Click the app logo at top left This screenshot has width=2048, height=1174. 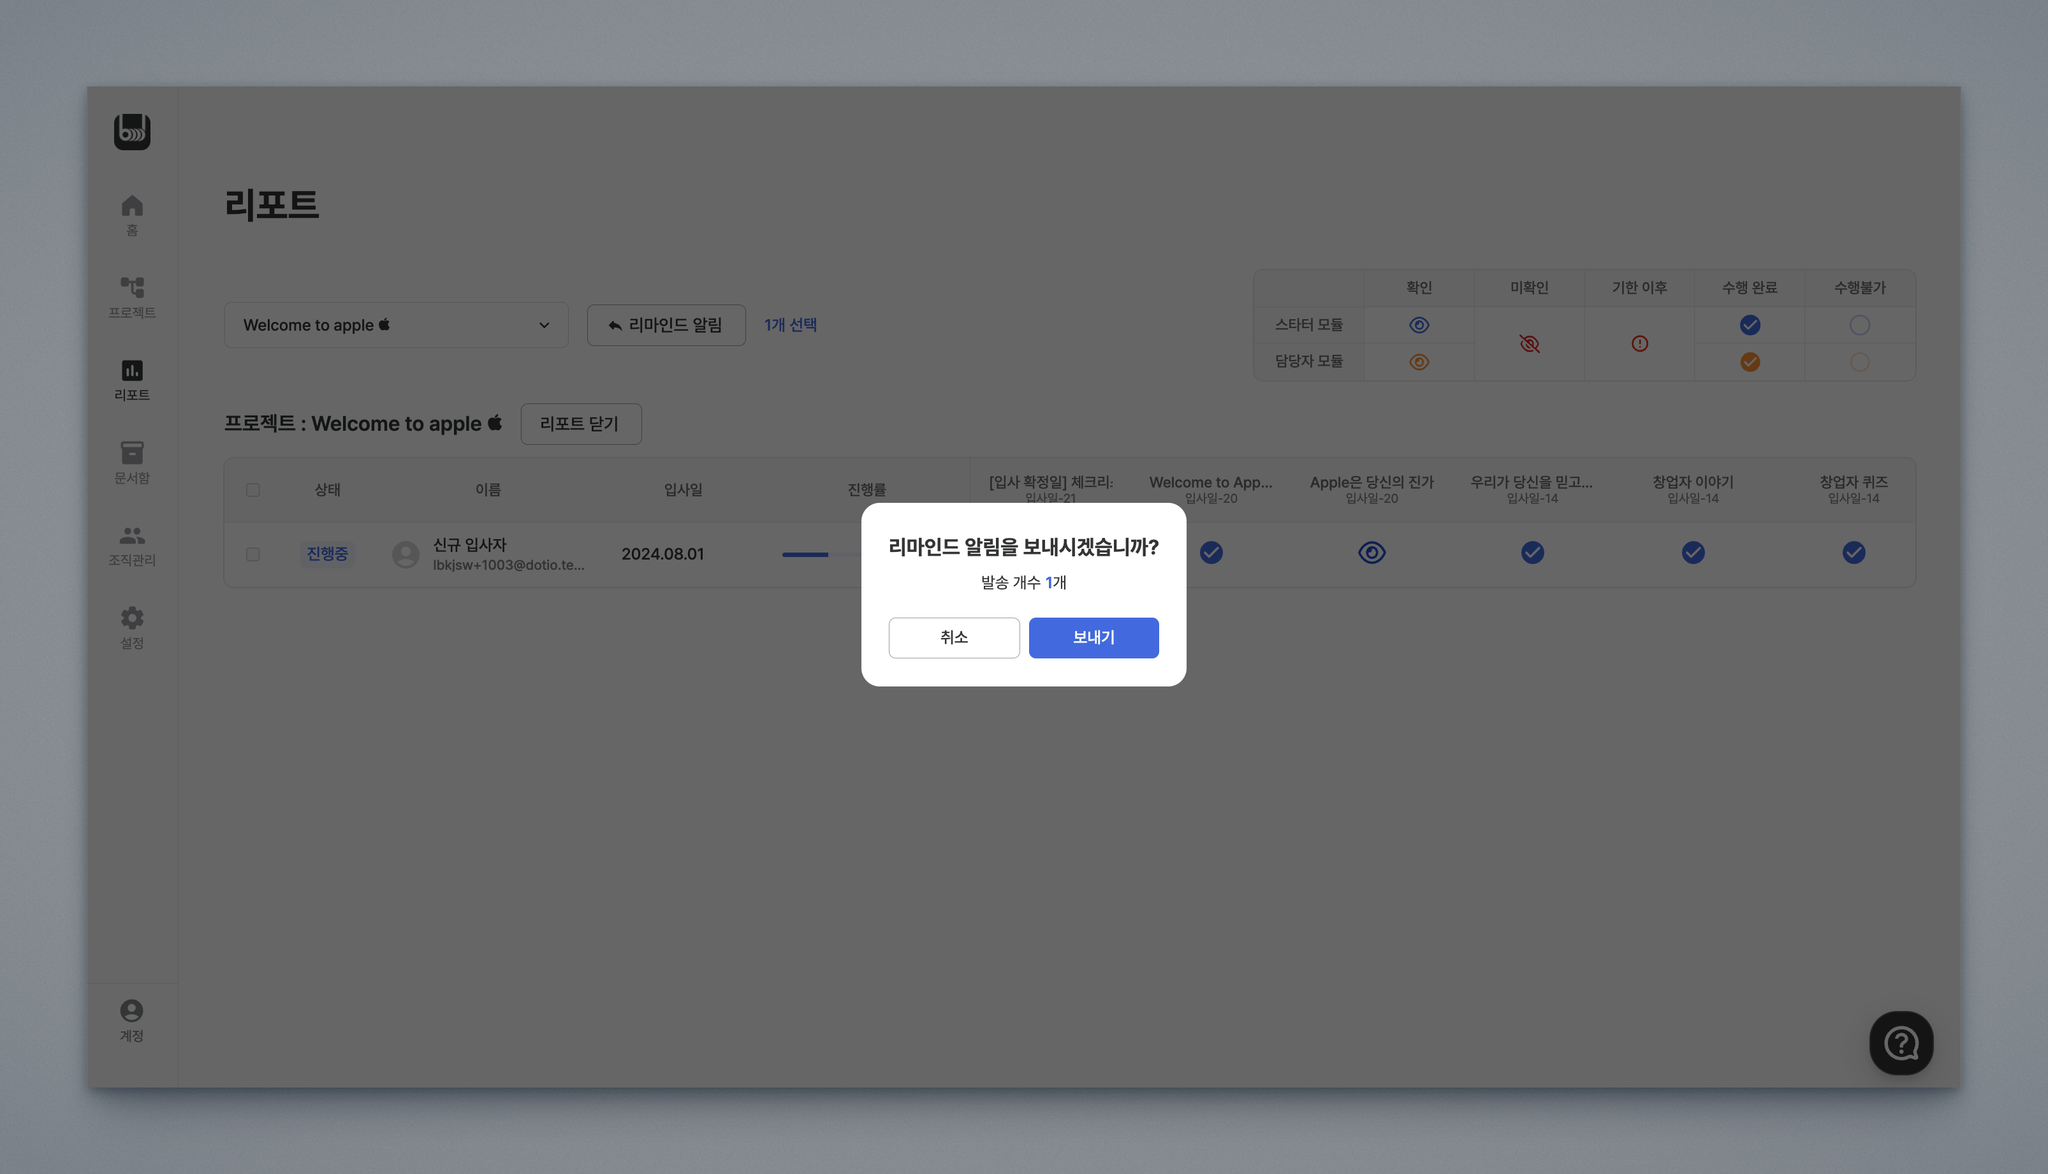[132, 131]
